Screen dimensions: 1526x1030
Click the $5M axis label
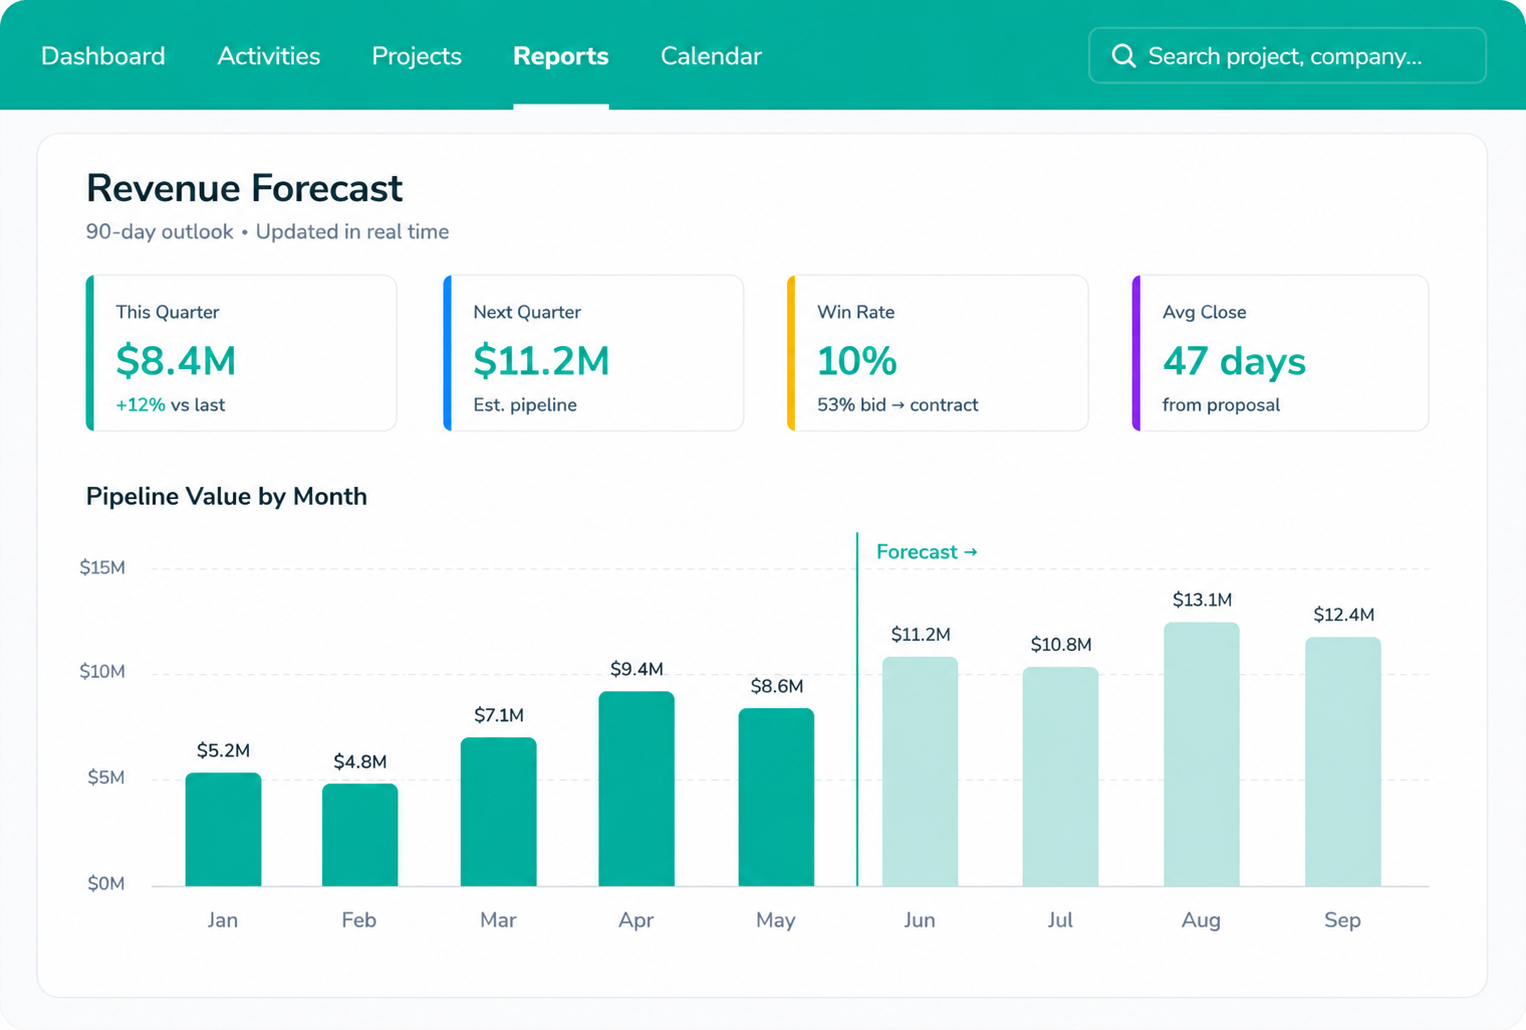106,778
